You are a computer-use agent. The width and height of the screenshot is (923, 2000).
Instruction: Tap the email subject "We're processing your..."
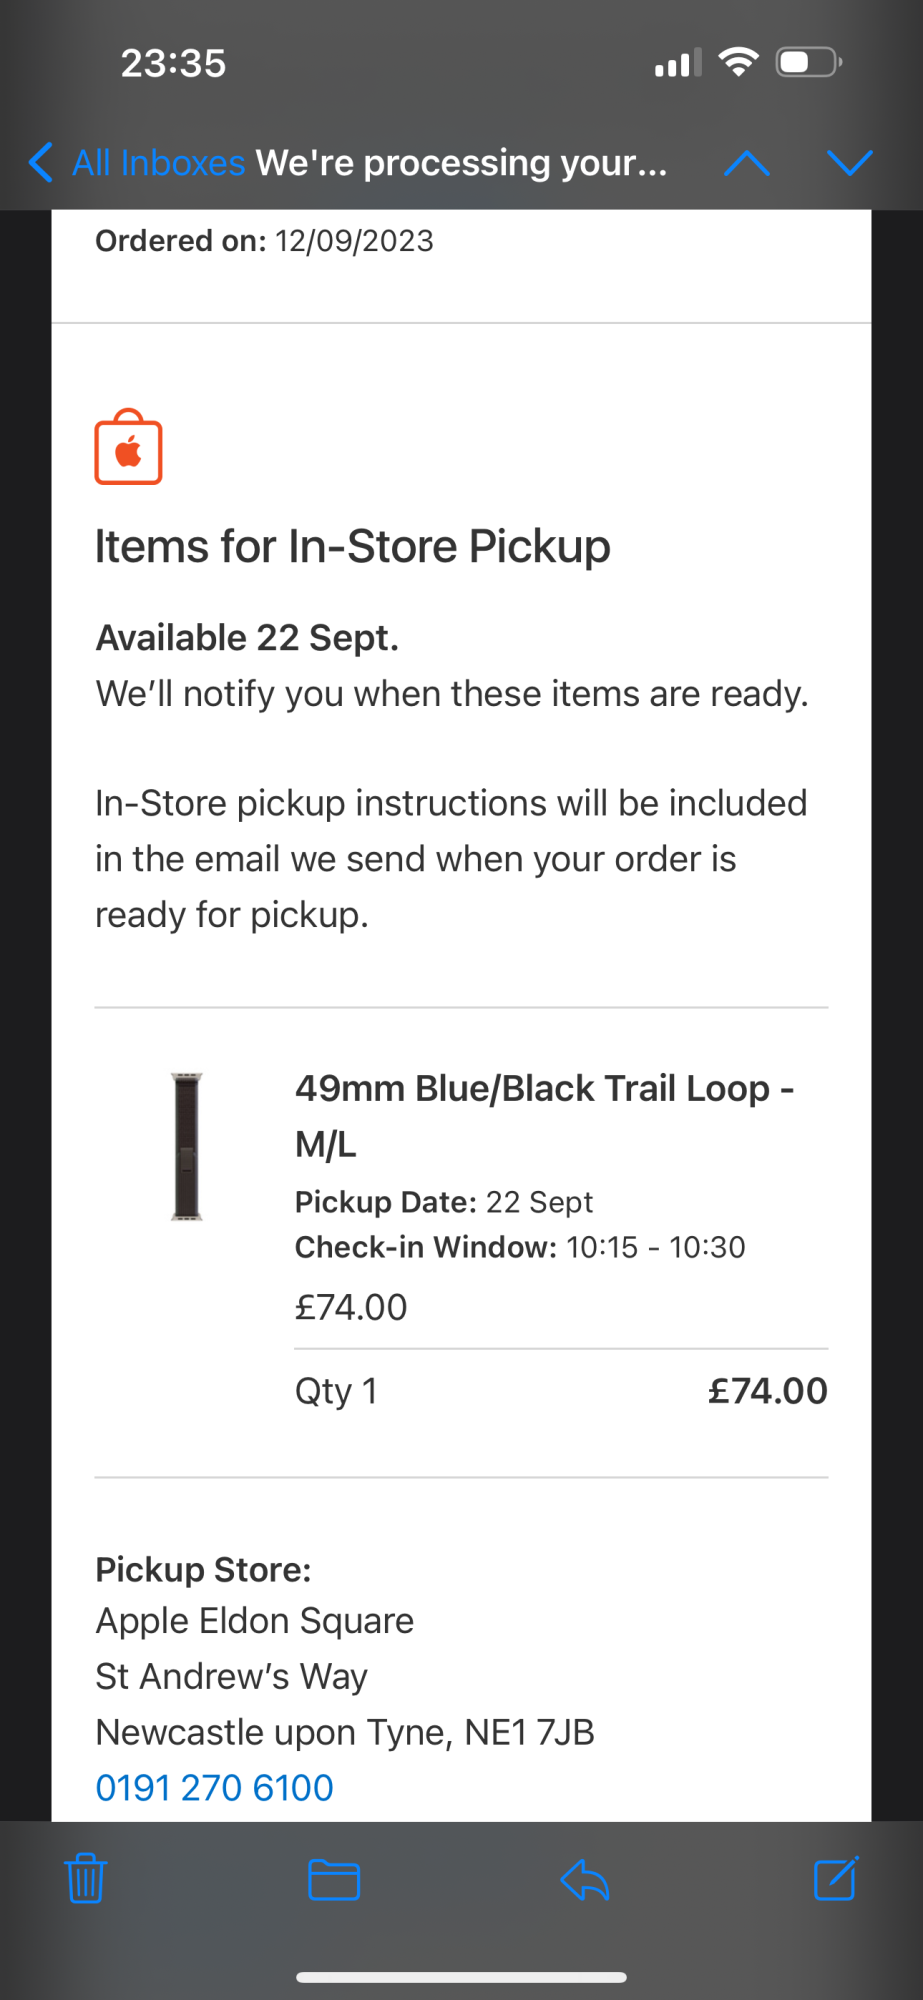click(x=461, y=163)
